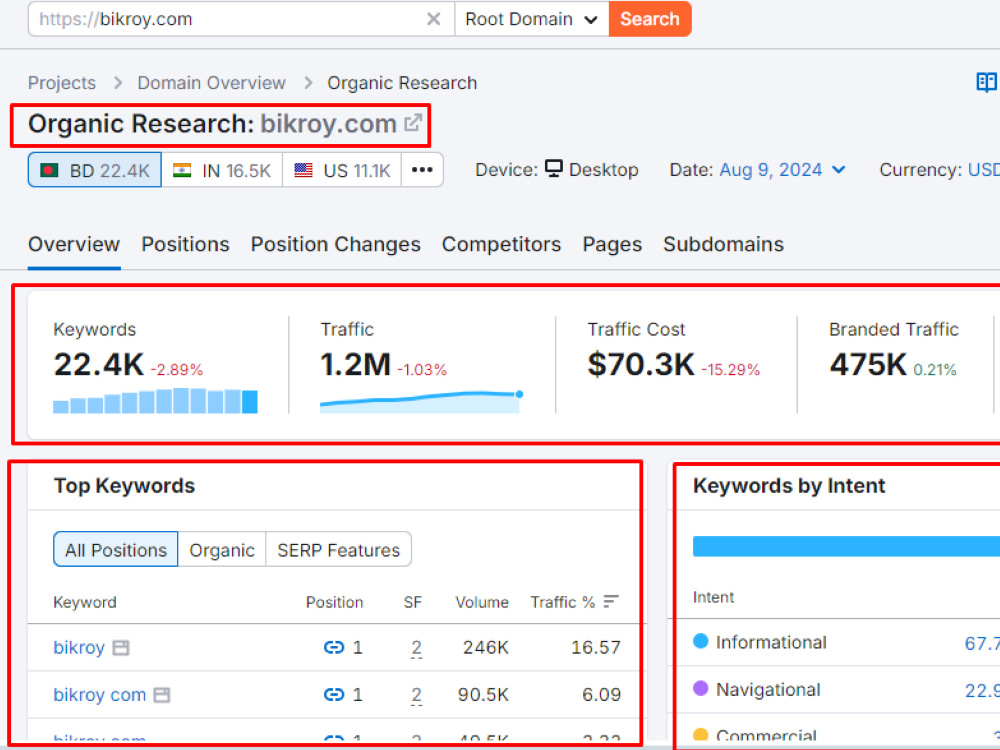This screenshot has height=750, width=1000.
Task: Click the 475K branded traffic value
Action: coord(867,365)
